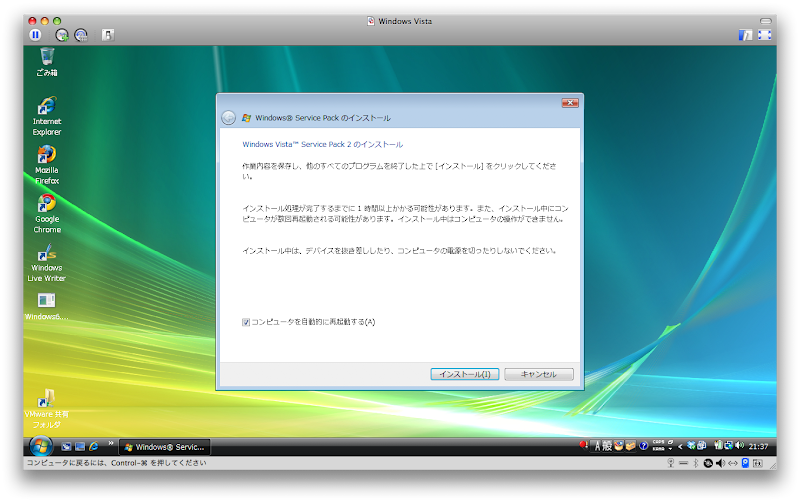
Task: Open the Vista Start orb
Action: tap(40, 446)
